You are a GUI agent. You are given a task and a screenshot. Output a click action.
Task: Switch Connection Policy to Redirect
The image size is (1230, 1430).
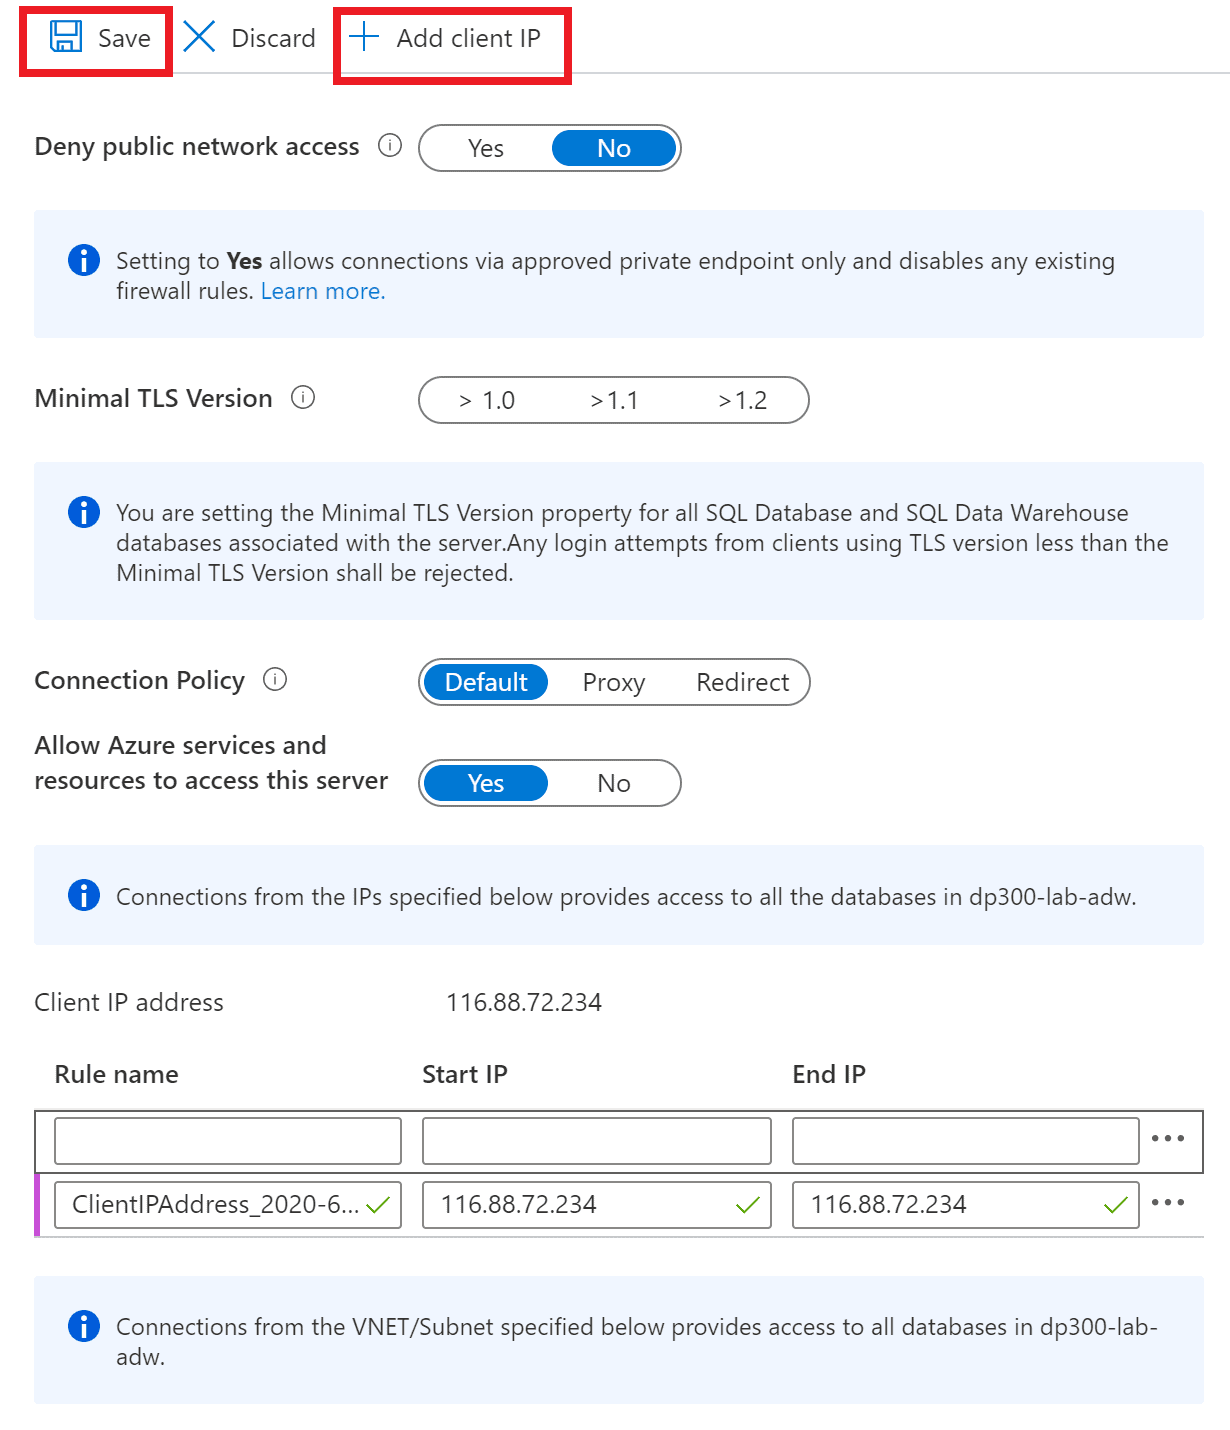742,682
